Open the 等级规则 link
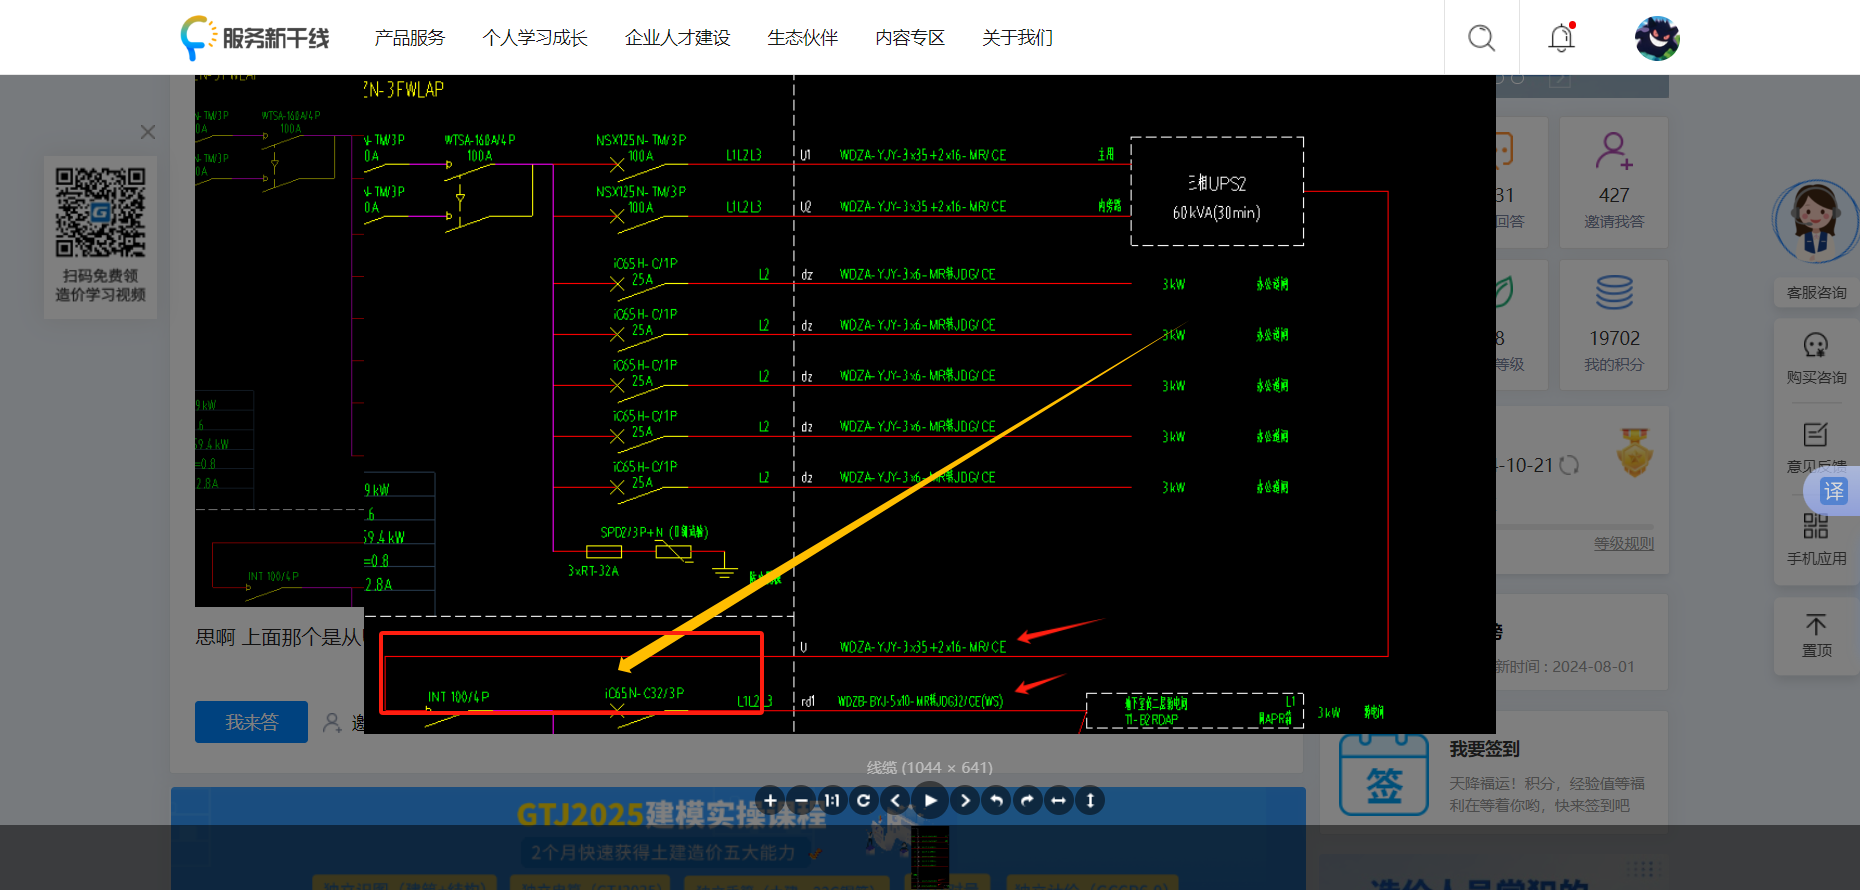 [1623, 544]
